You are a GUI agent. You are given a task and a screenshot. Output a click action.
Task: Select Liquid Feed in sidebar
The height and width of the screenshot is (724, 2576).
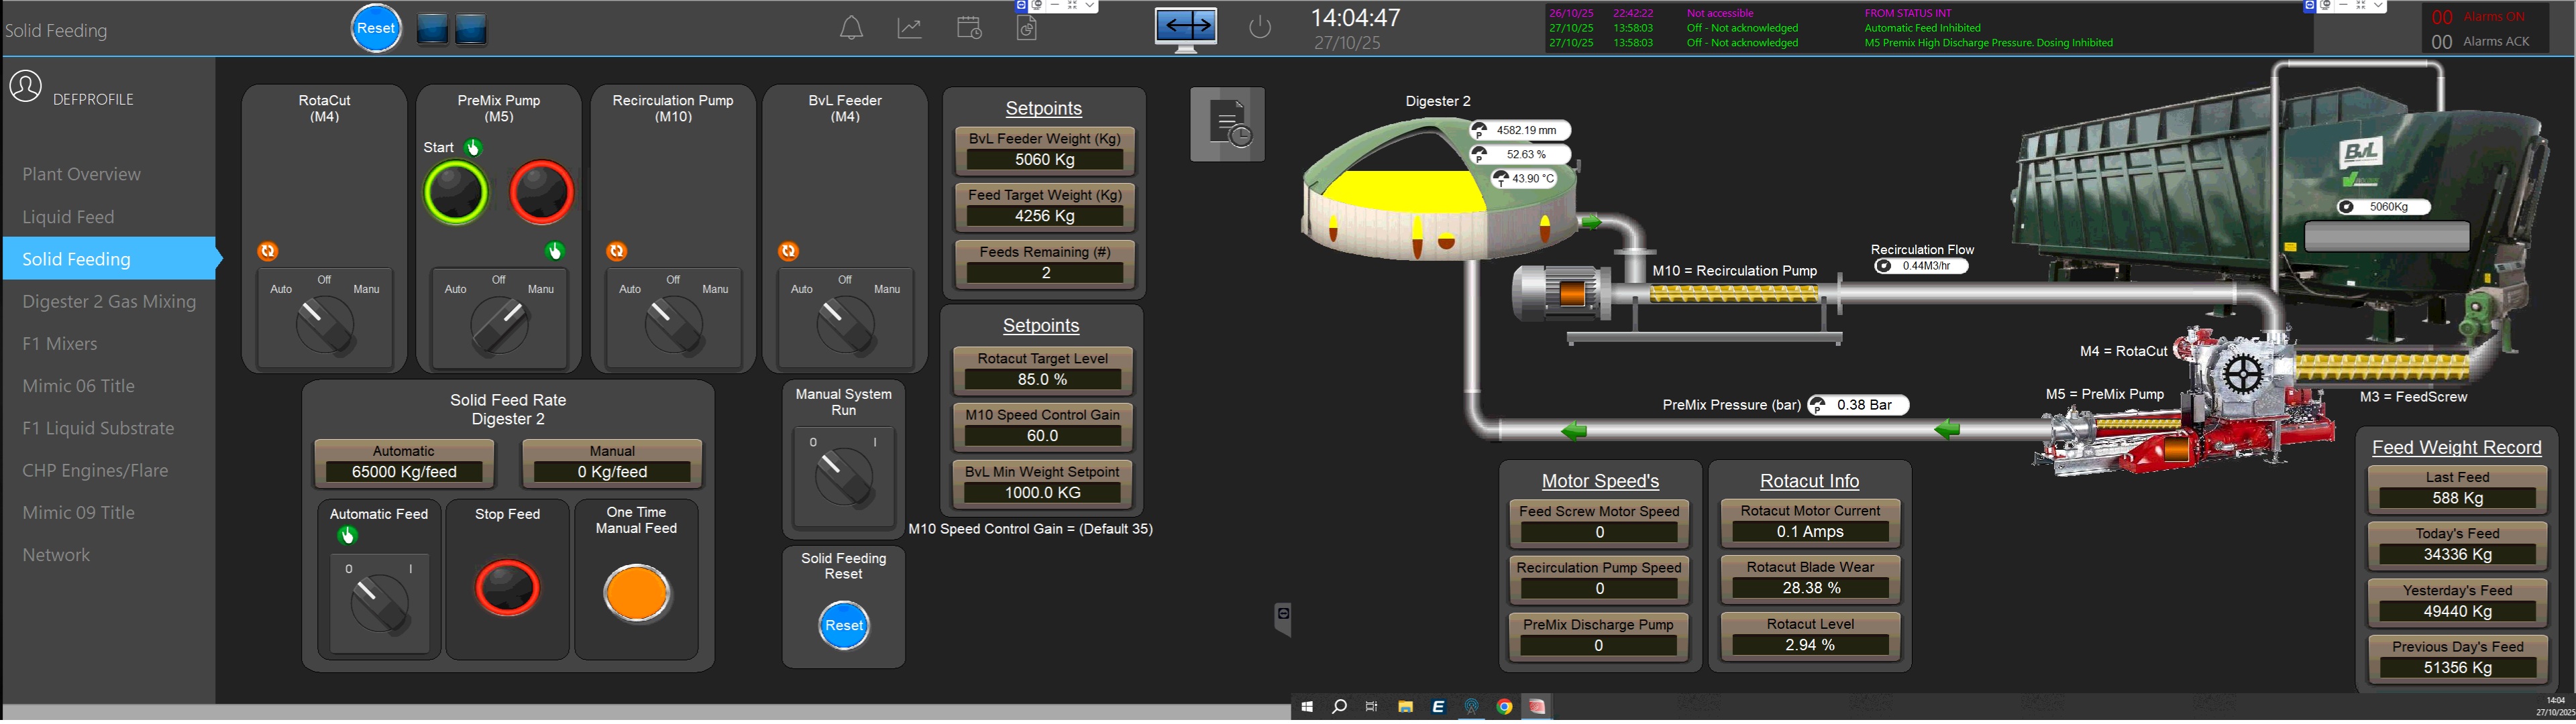point(68,217)
